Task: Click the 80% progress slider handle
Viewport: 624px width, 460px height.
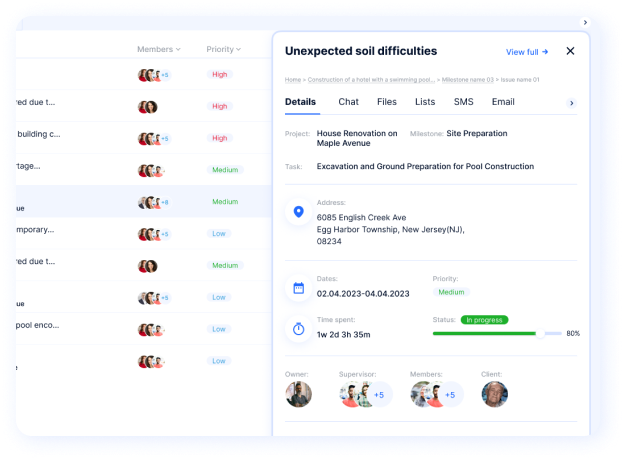Action: 541,333
